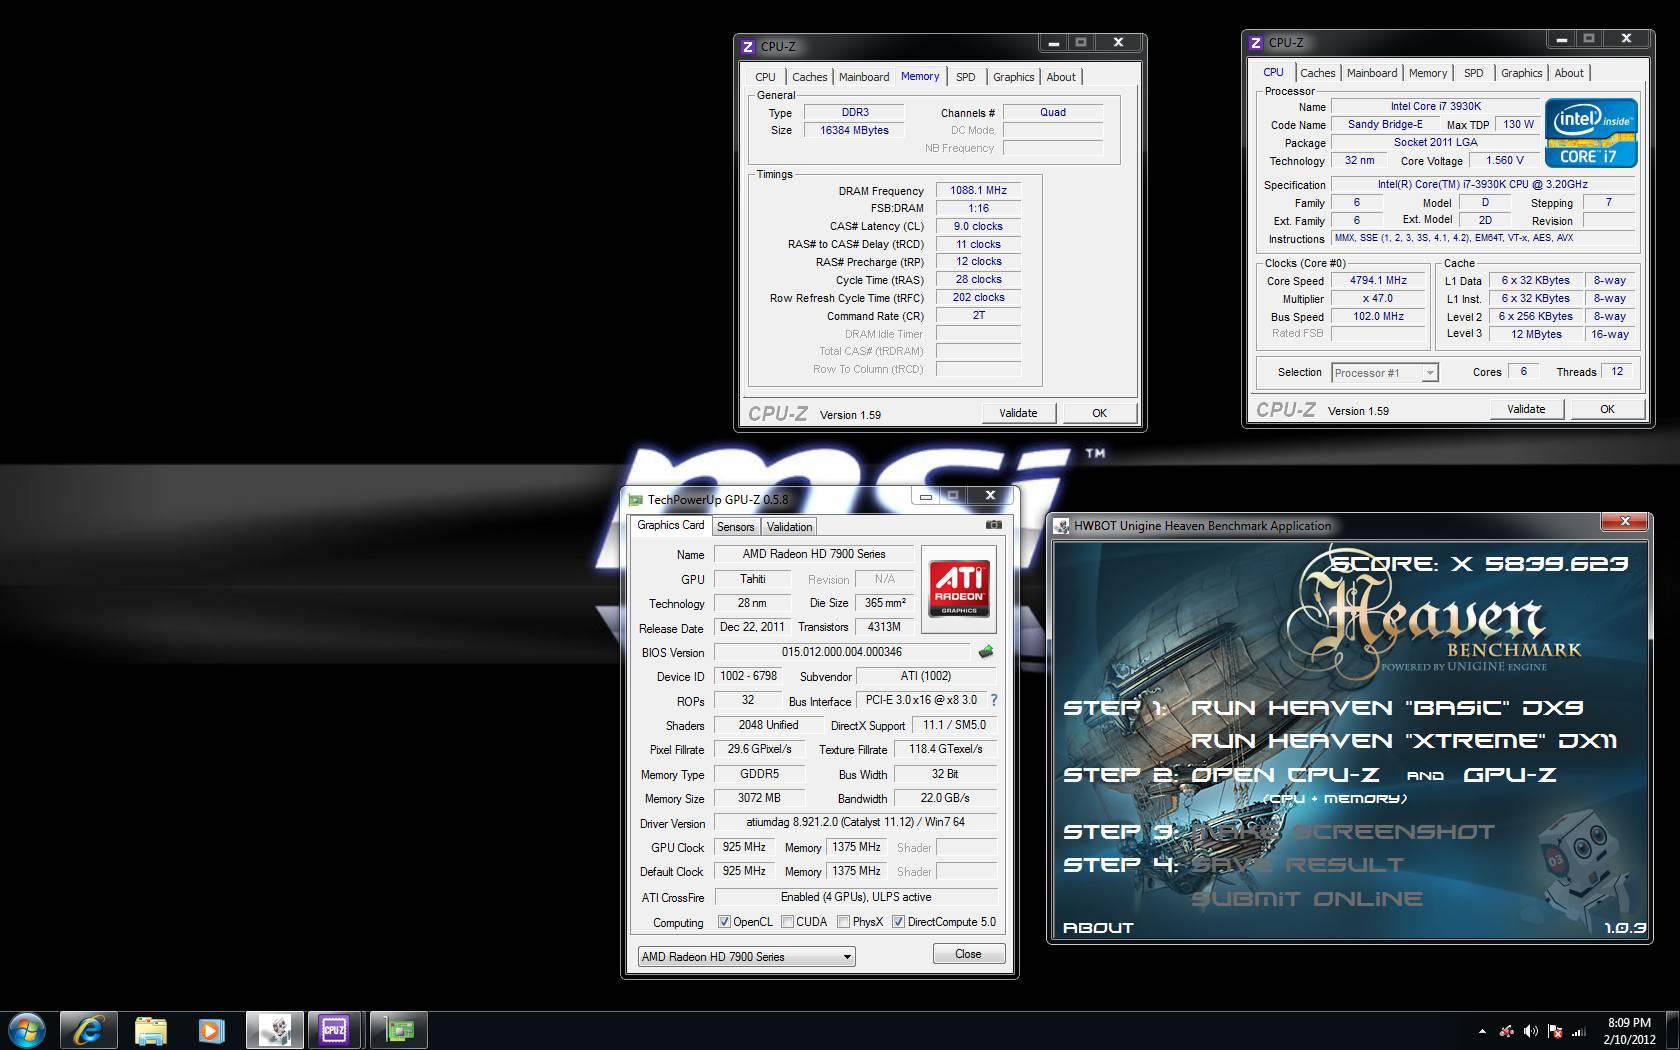
Task: Click RUN HEAVEN "BASIC" DX9
Action: pyautogui.click(x=1387, y=708)
